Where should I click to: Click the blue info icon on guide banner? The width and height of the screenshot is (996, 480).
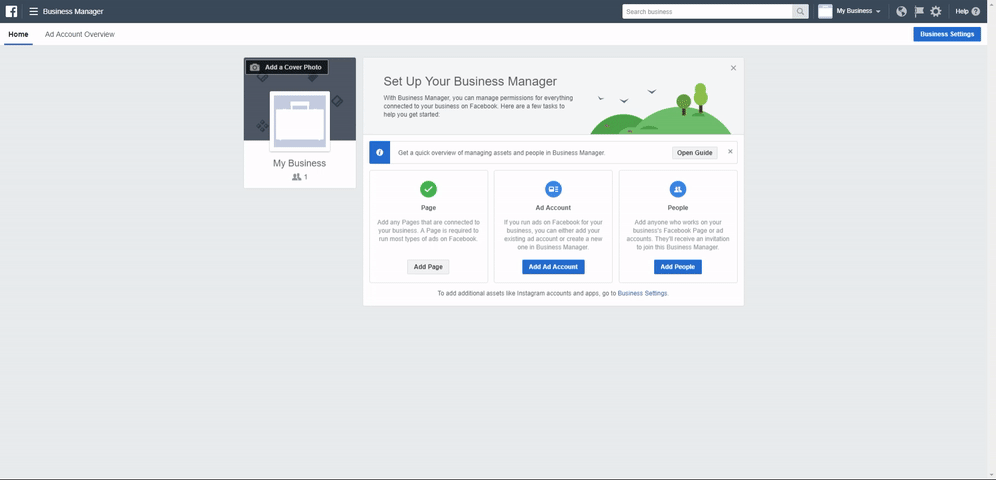(380, 152)
